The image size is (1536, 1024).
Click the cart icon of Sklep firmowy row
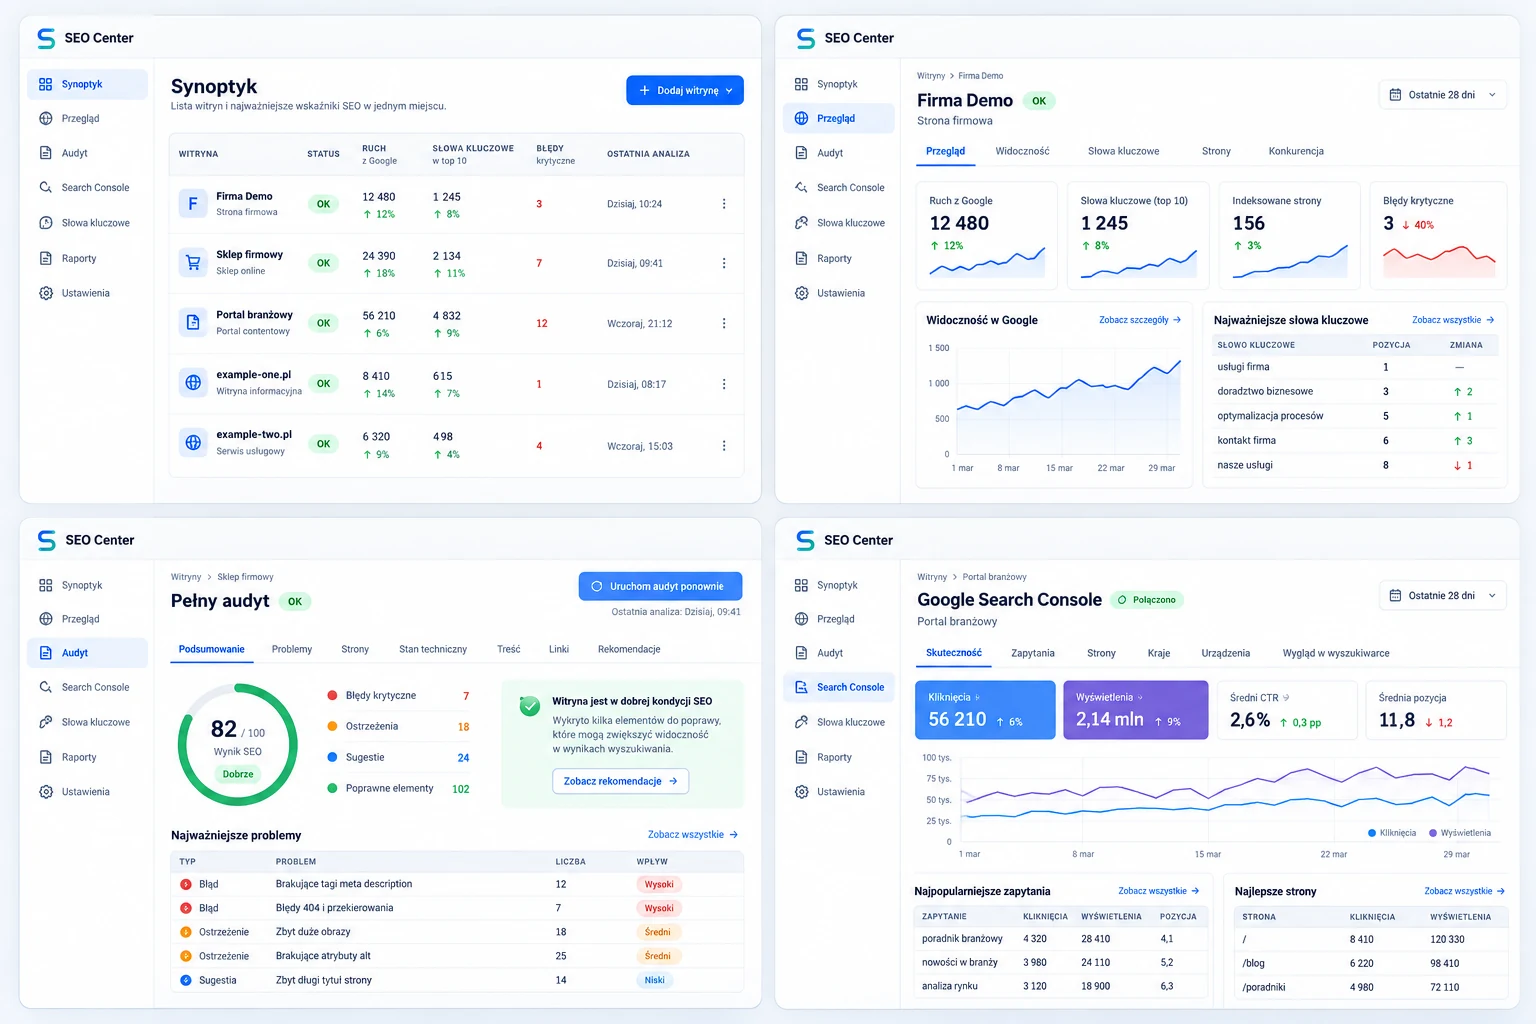(x=193, y=262)
